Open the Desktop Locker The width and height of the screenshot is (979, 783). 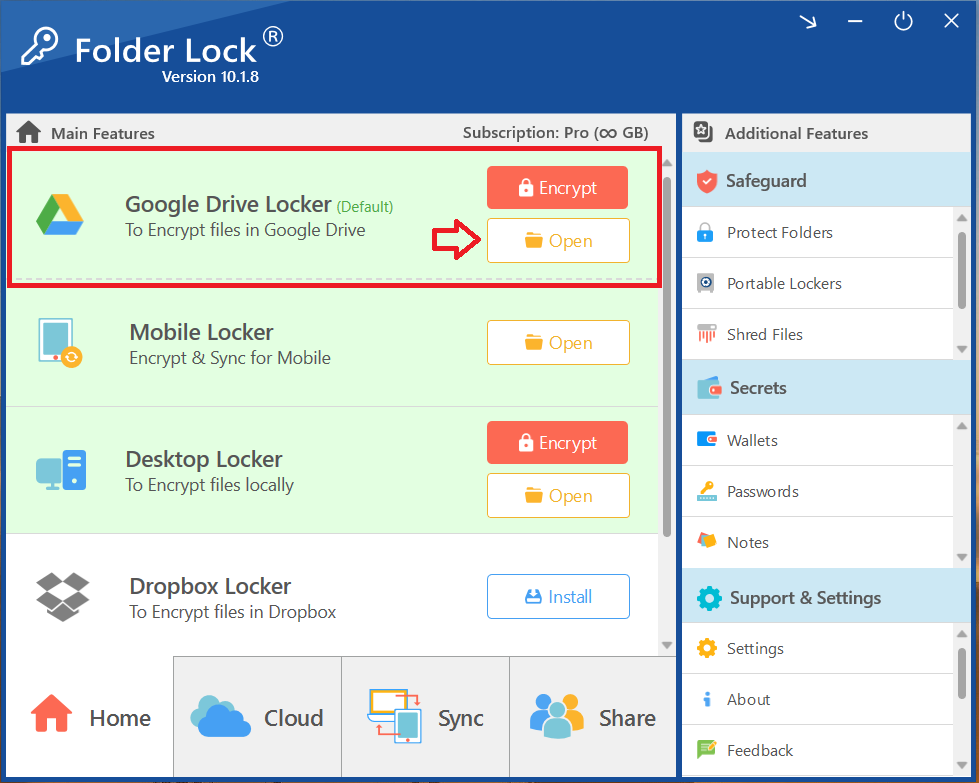coord(558,495)
